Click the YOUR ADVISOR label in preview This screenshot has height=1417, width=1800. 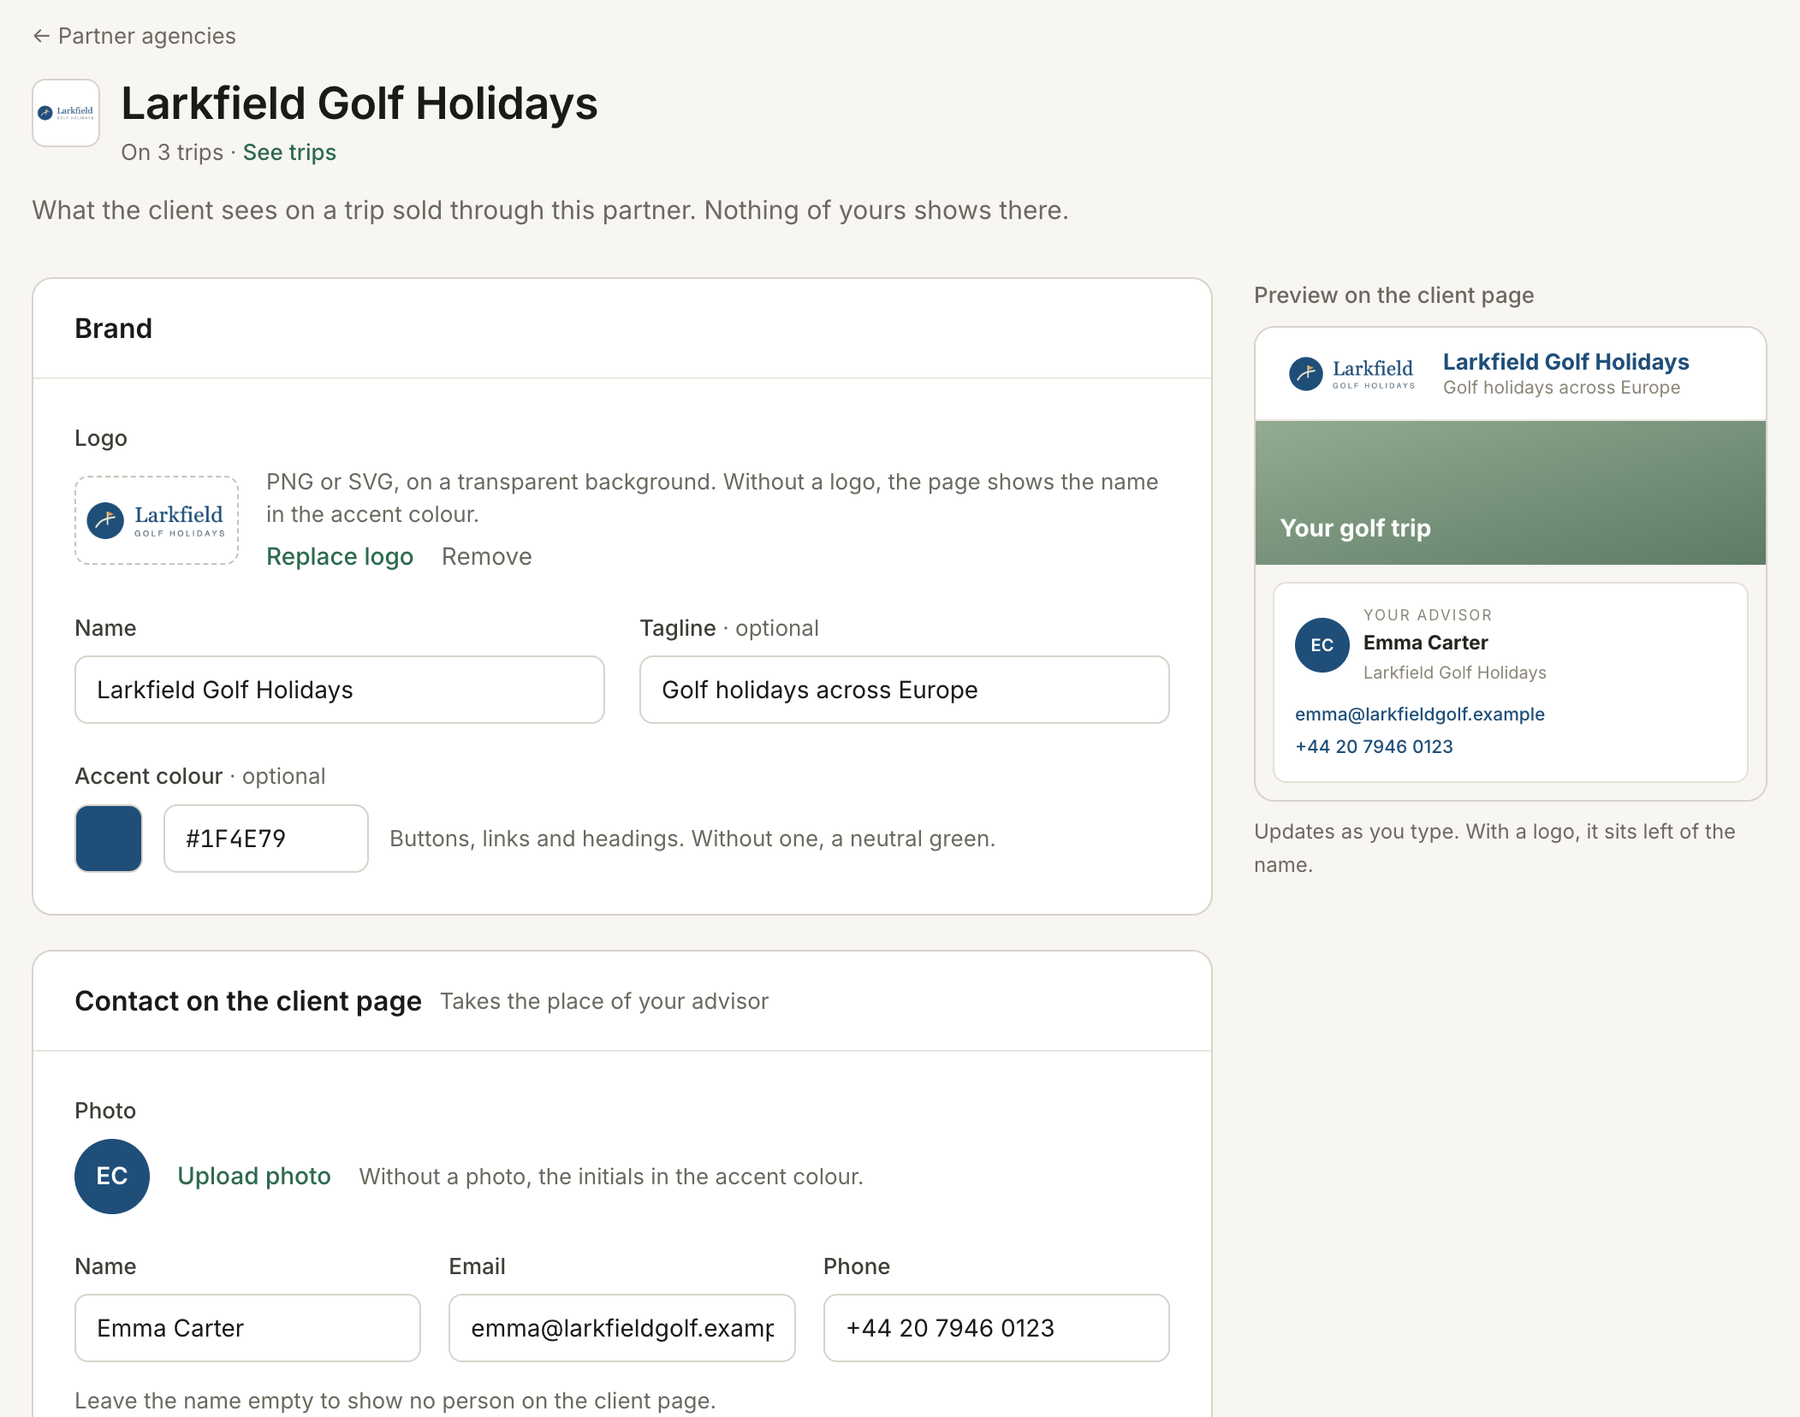[1428, 615]
